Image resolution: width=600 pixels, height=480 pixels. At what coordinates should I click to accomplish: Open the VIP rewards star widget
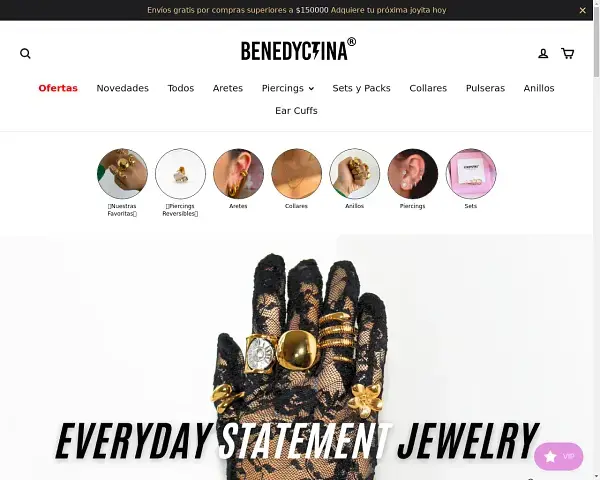[559, 456]
